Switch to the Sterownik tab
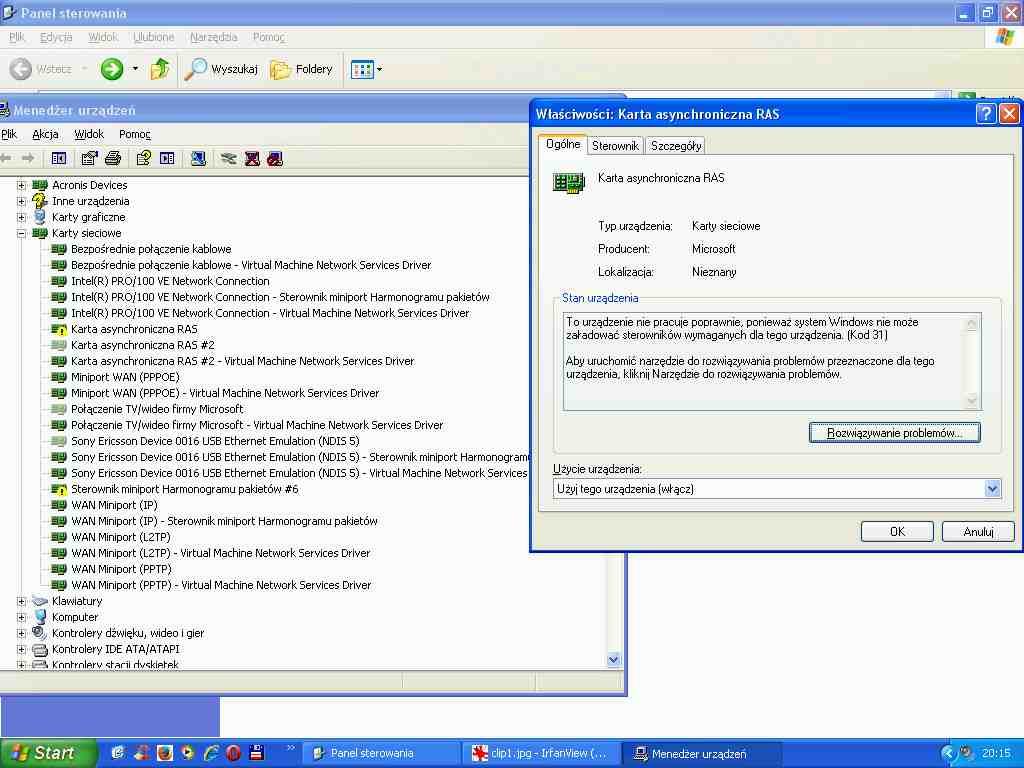 coord(615,146)
